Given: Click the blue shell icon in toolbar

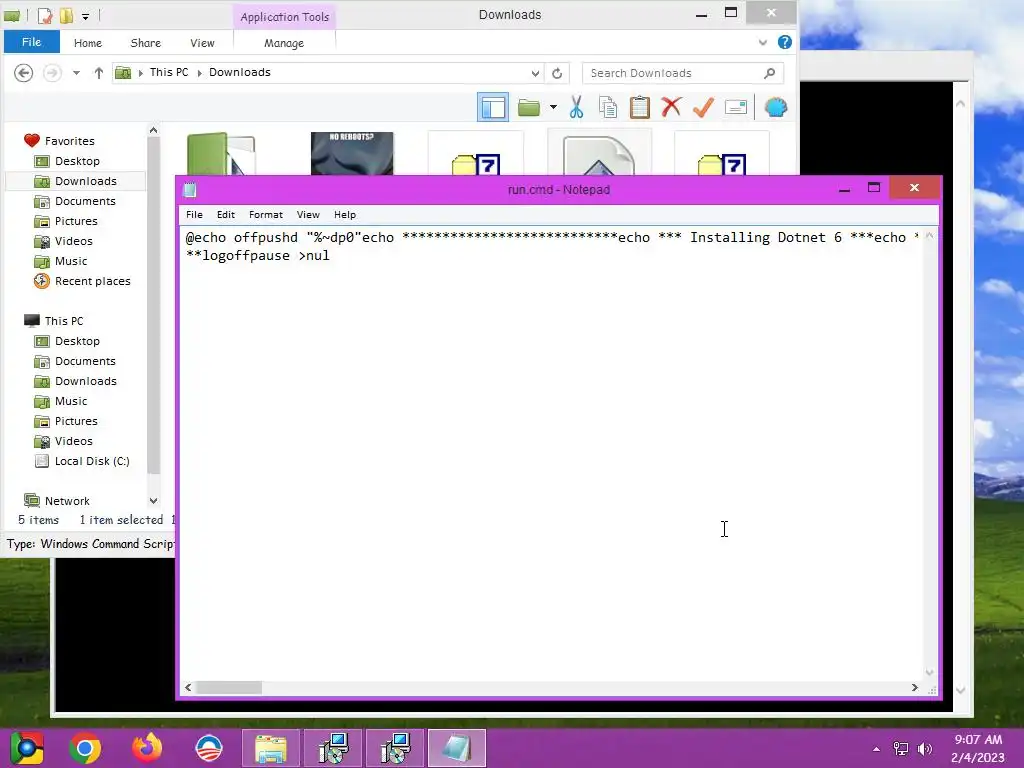Looking at the screenshot, I should (x=776, y=107).
